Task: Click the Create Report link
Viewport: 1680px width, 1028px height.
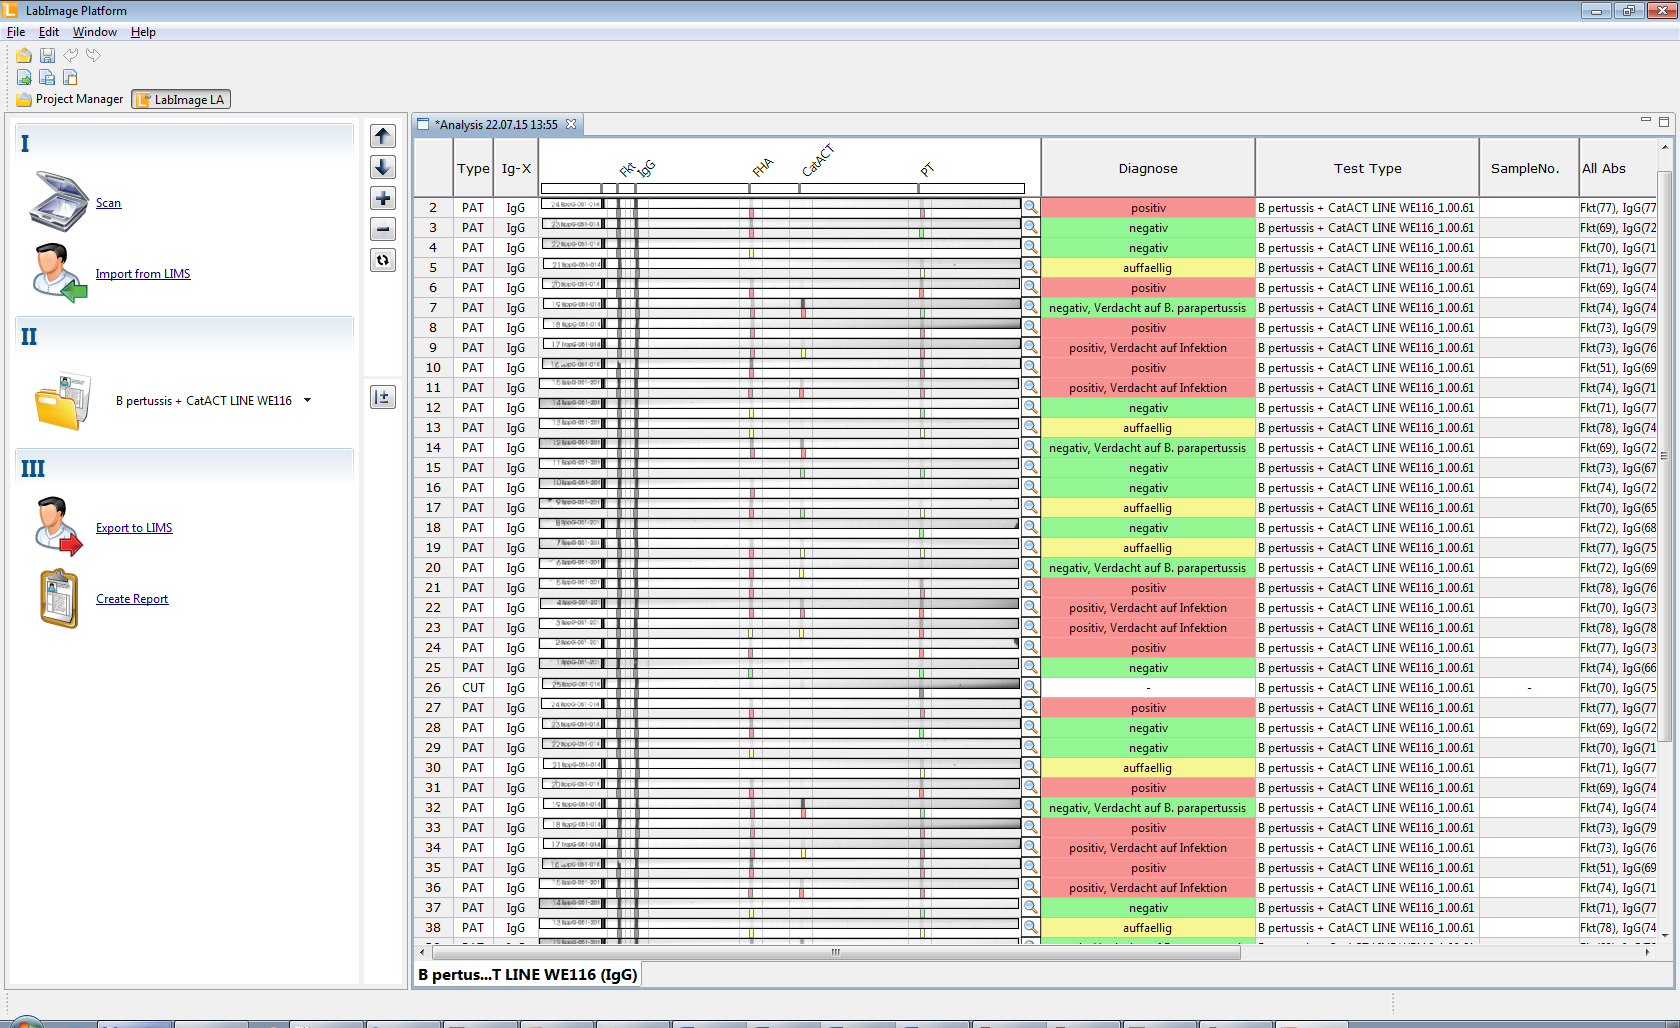Action: (131, 598)
